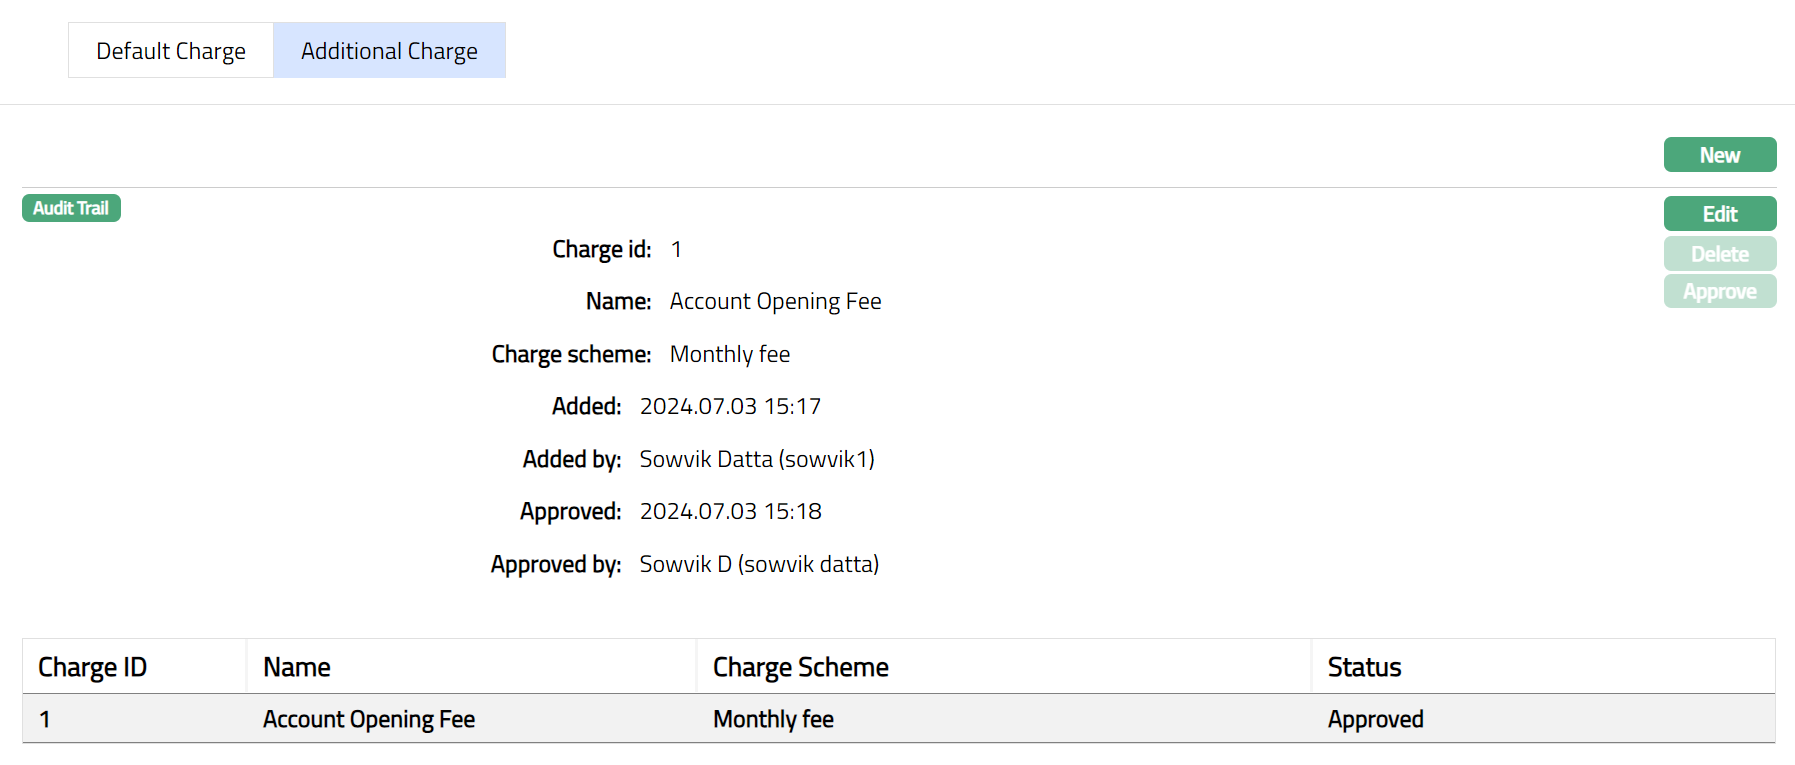The image size is (1795, 765).
Task: Click the Approved by value Sowvik D
Action: pos(758,564)
